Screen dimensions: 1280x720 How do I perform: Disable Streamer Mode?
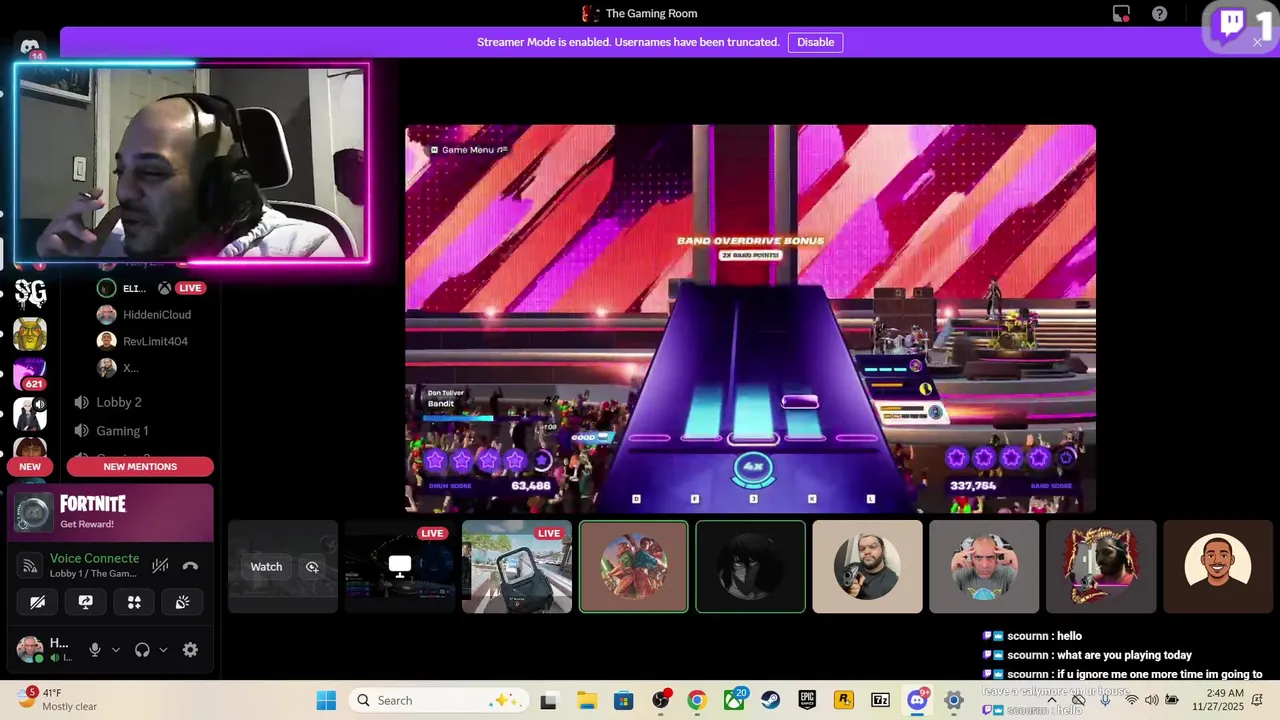click(x=815, y=42)
